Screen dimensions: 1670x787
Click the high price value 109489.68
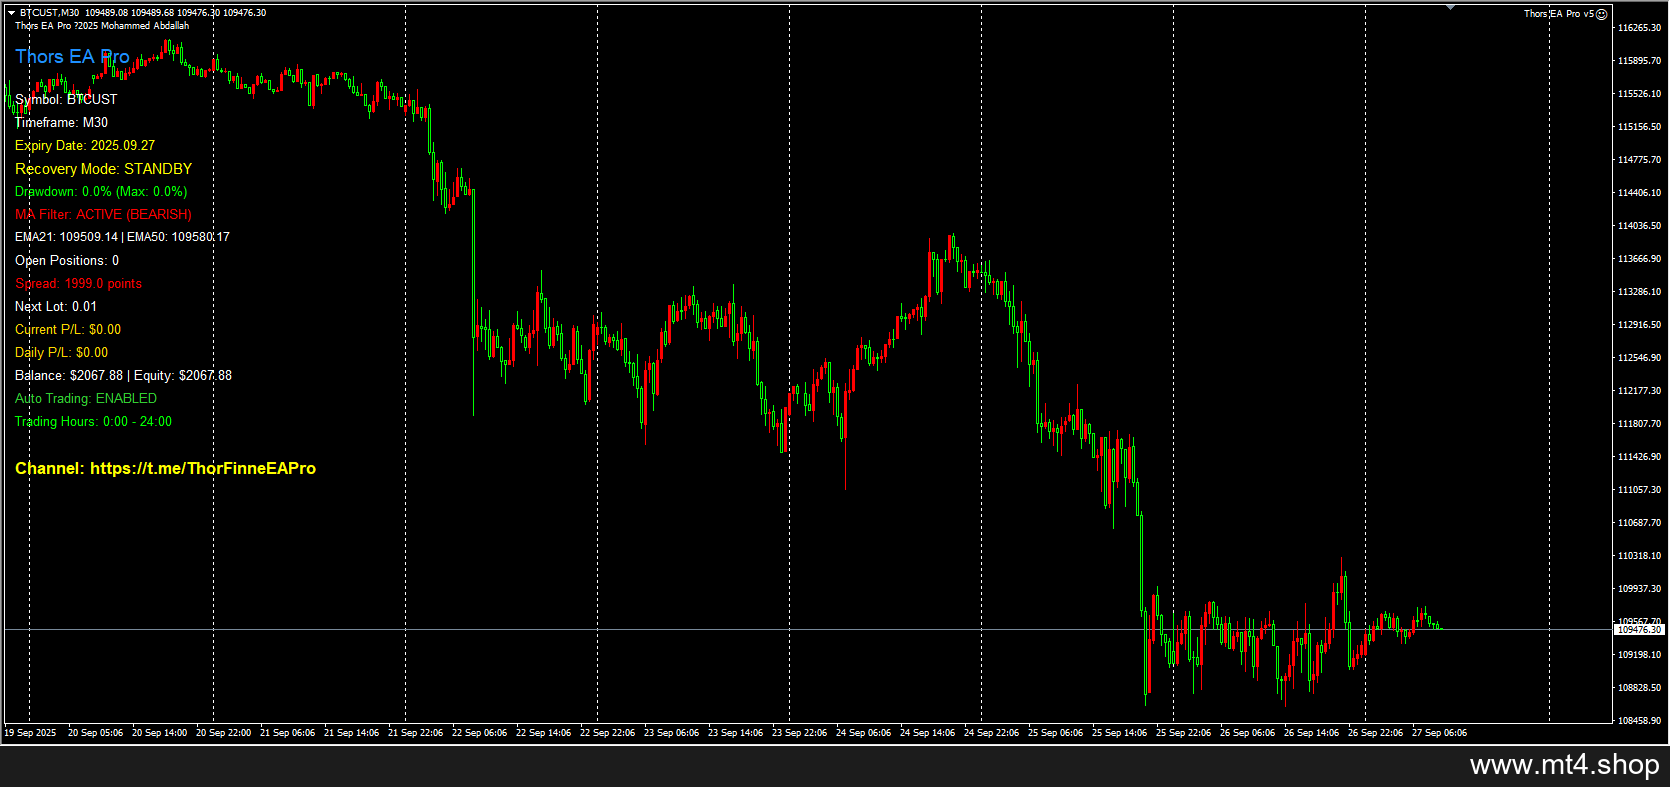[153, 13]
